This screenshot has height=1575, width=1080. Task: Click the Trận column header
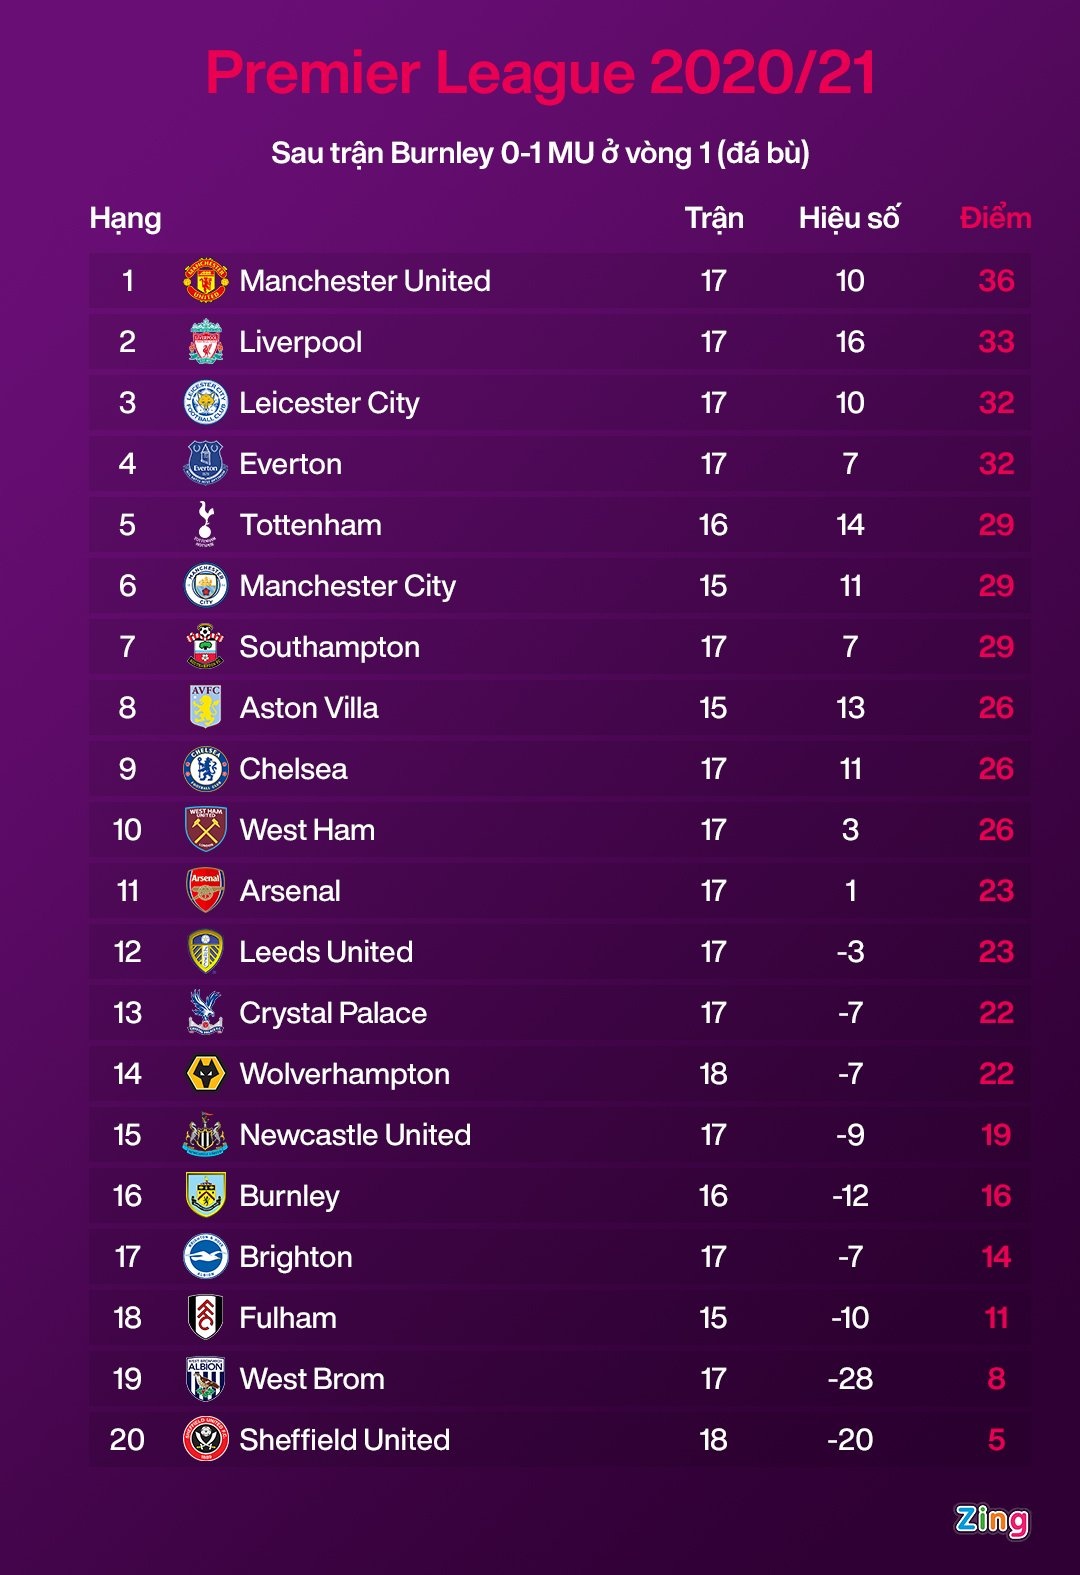click(x=714, y=218)
